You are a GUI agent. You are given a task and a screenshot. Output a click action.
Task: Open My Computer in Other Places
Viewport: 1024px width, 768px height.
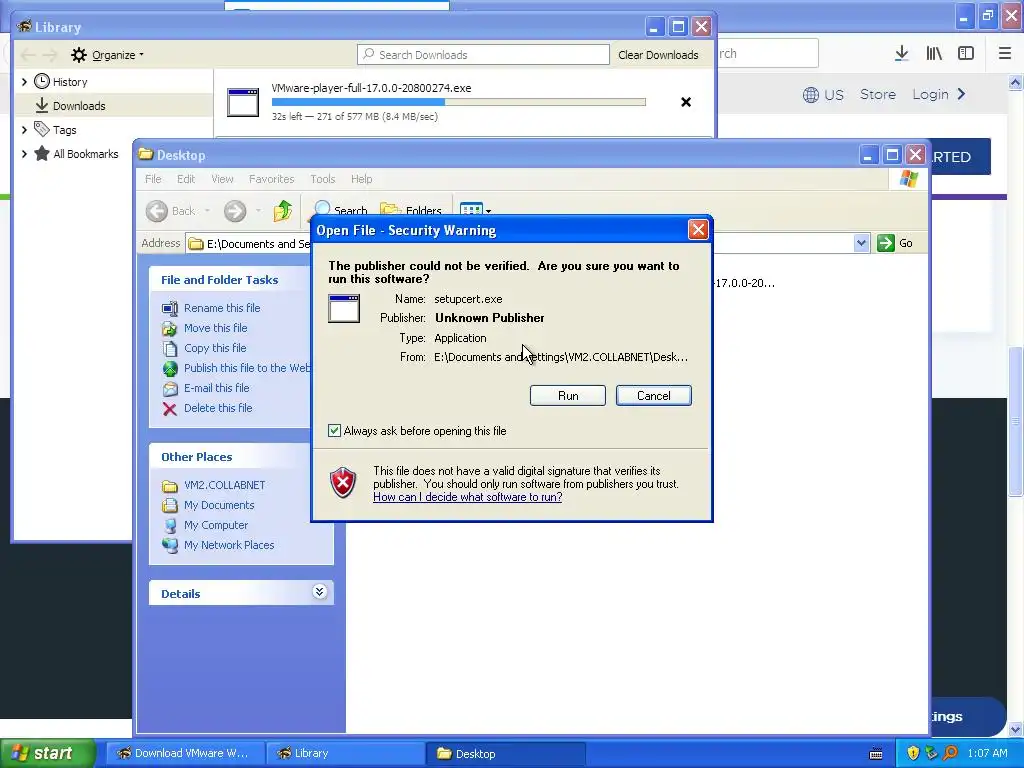click(216, 525)
